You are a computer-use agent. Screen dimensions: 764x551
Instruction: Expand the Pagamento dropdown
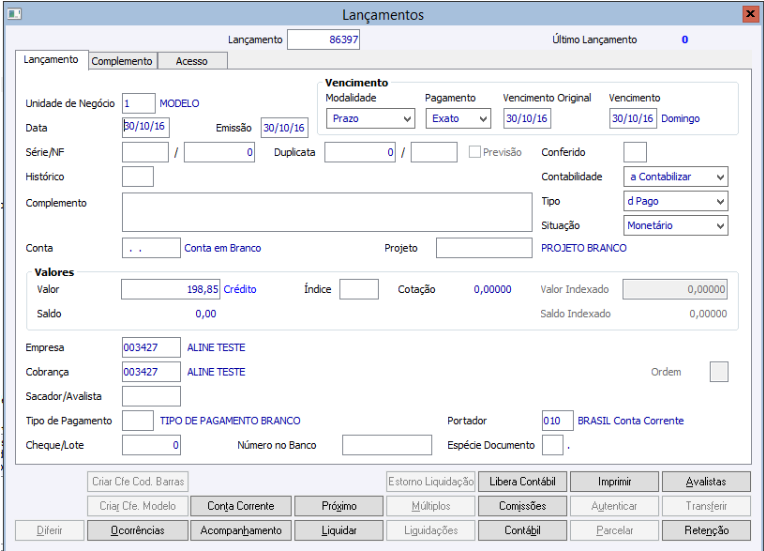pos(458,119)
